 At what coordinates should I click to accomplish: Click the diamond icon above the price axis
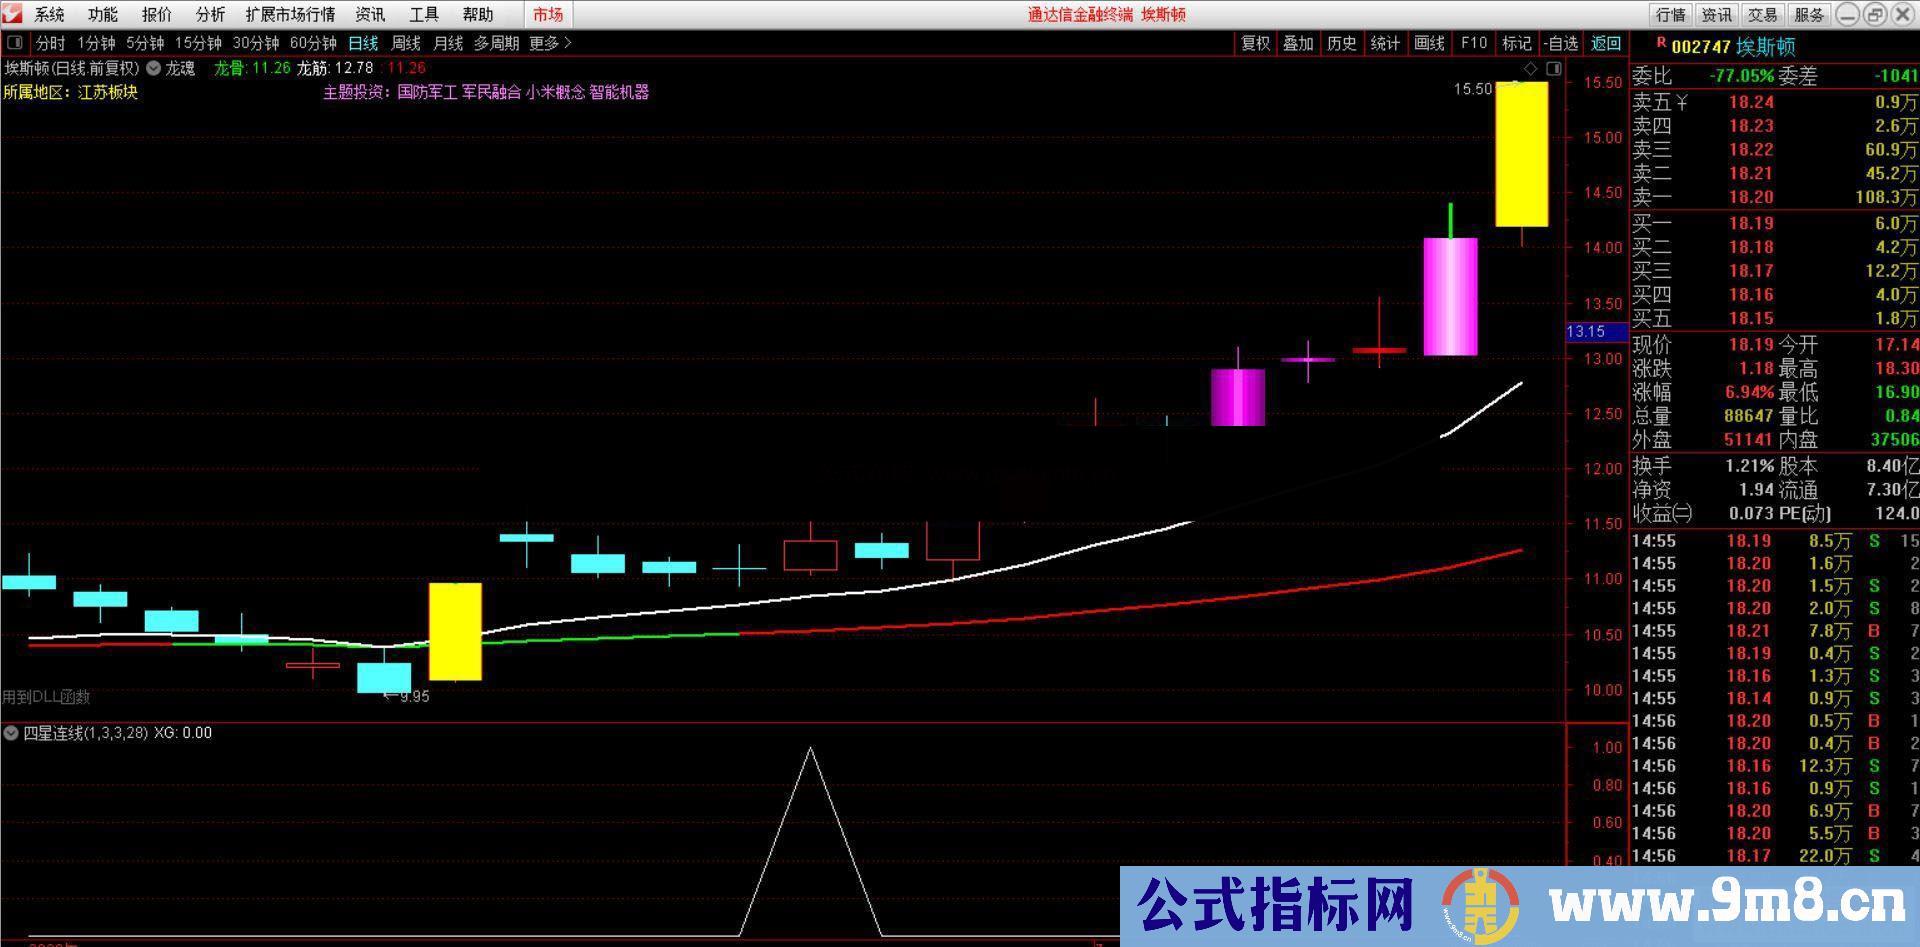pos(1530,68)
